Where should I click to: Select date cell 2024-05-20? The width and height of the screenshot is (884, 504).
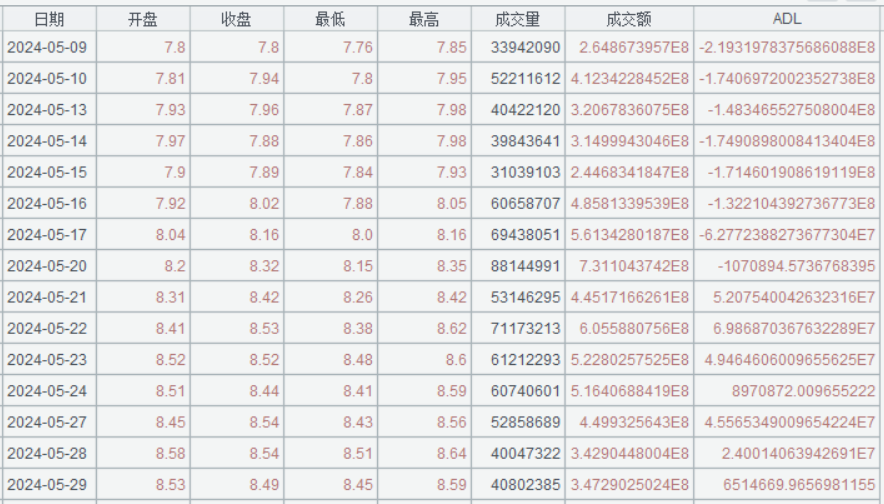[47, 266]
